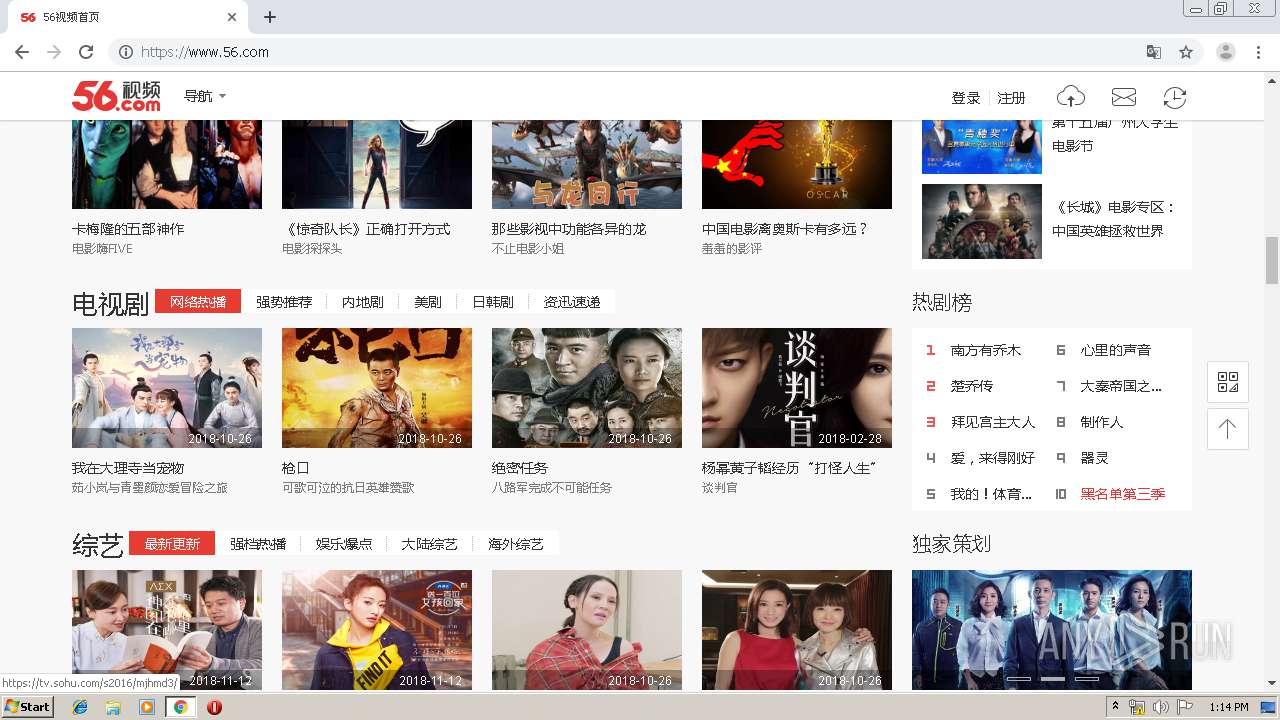Select the 资讯速递 tab
1280x720 pixels.
[572, 301]
